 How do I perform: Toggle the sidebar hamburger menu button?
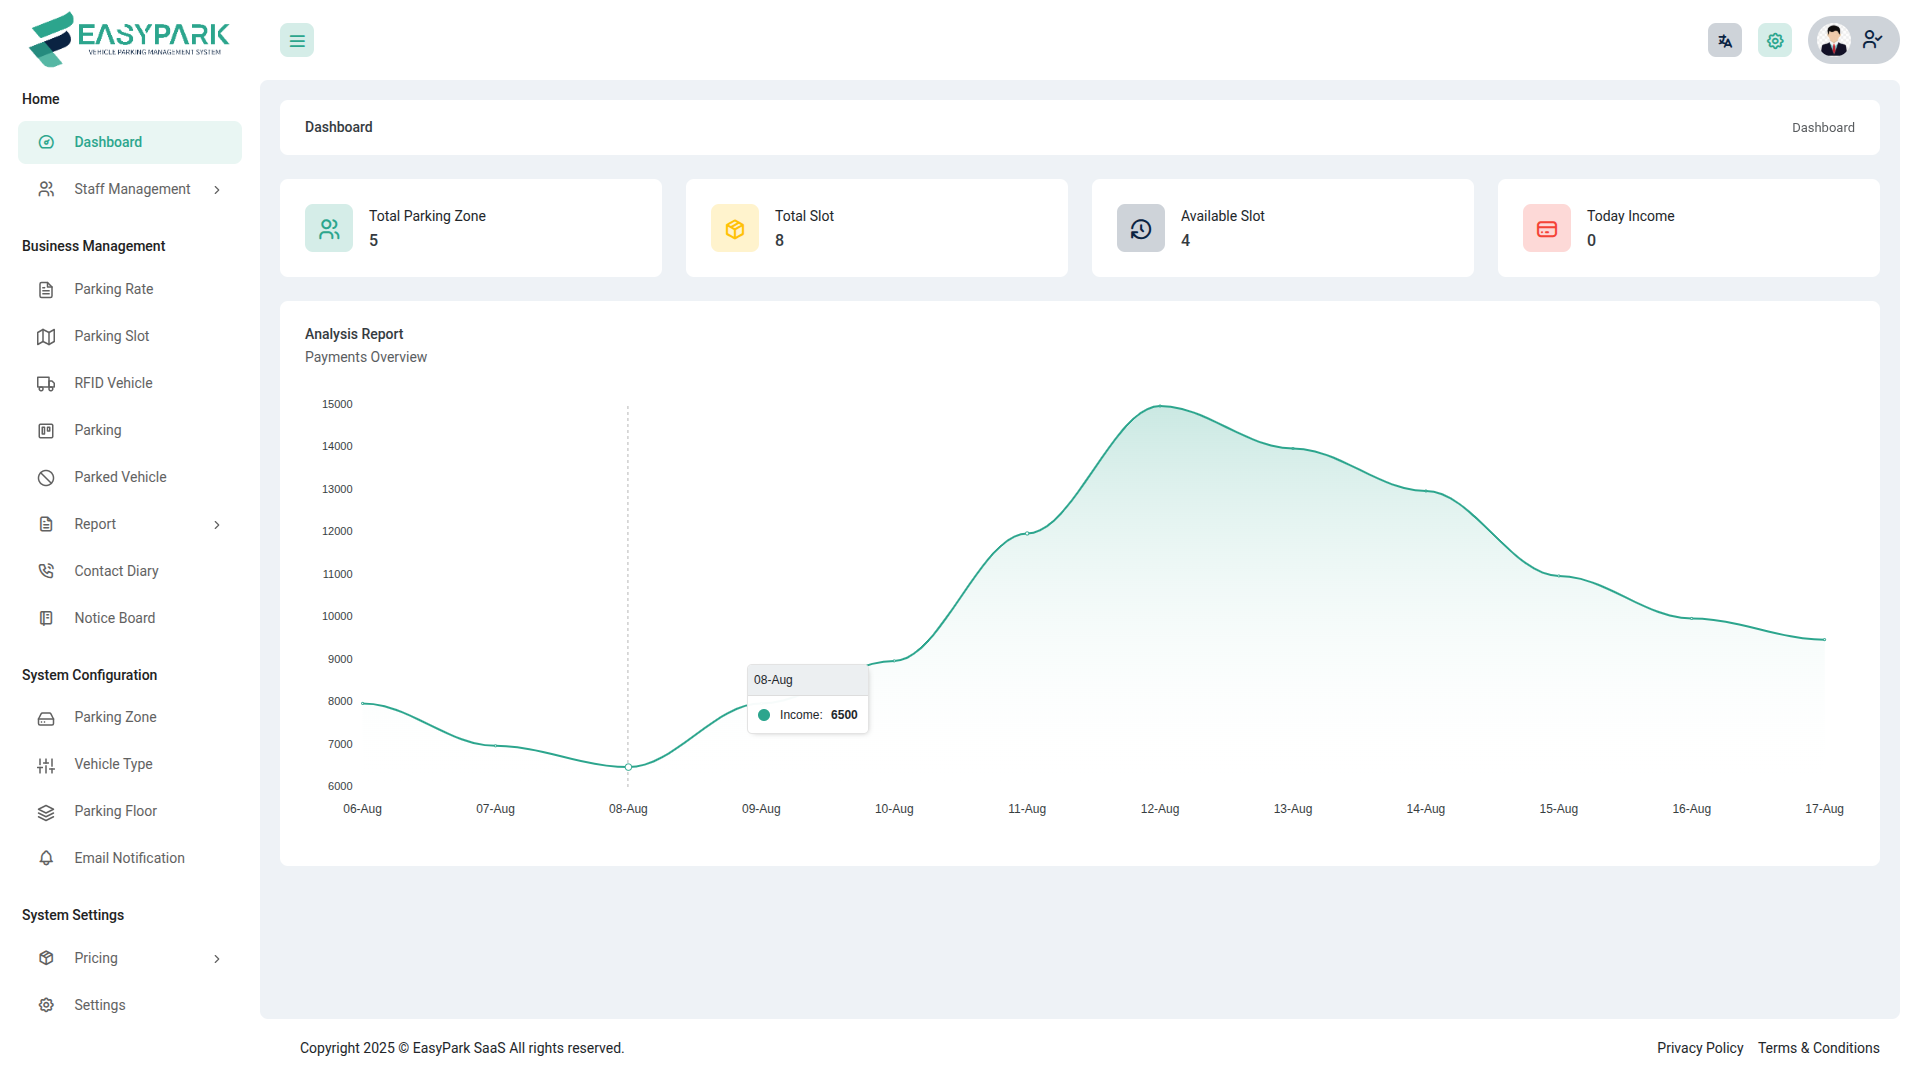[297, 41]
